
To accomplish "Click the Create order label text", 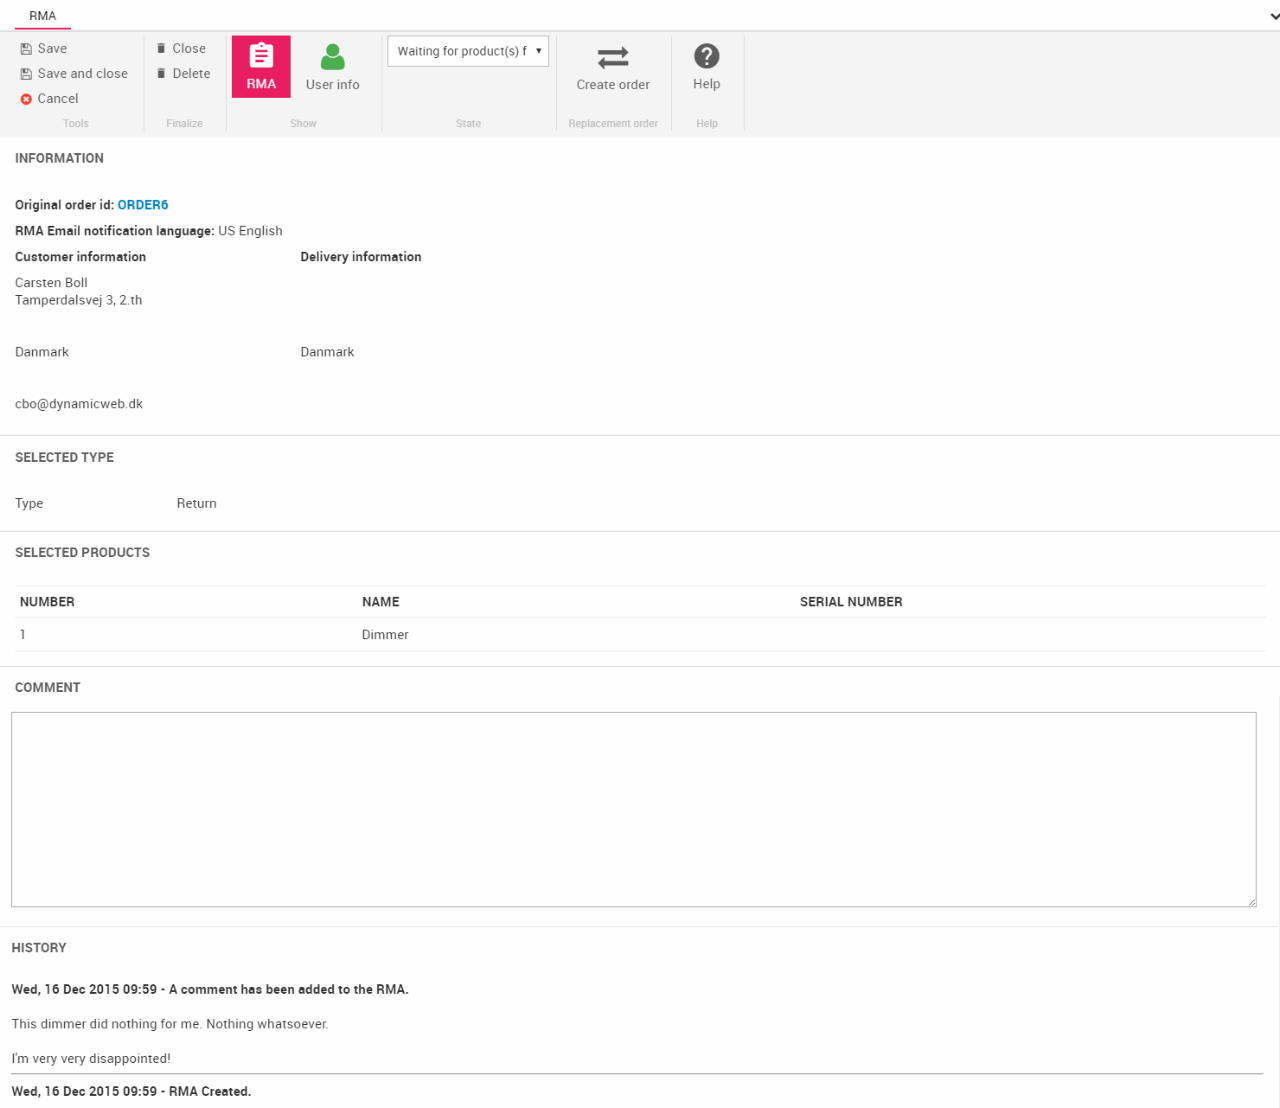I will 613,85.
